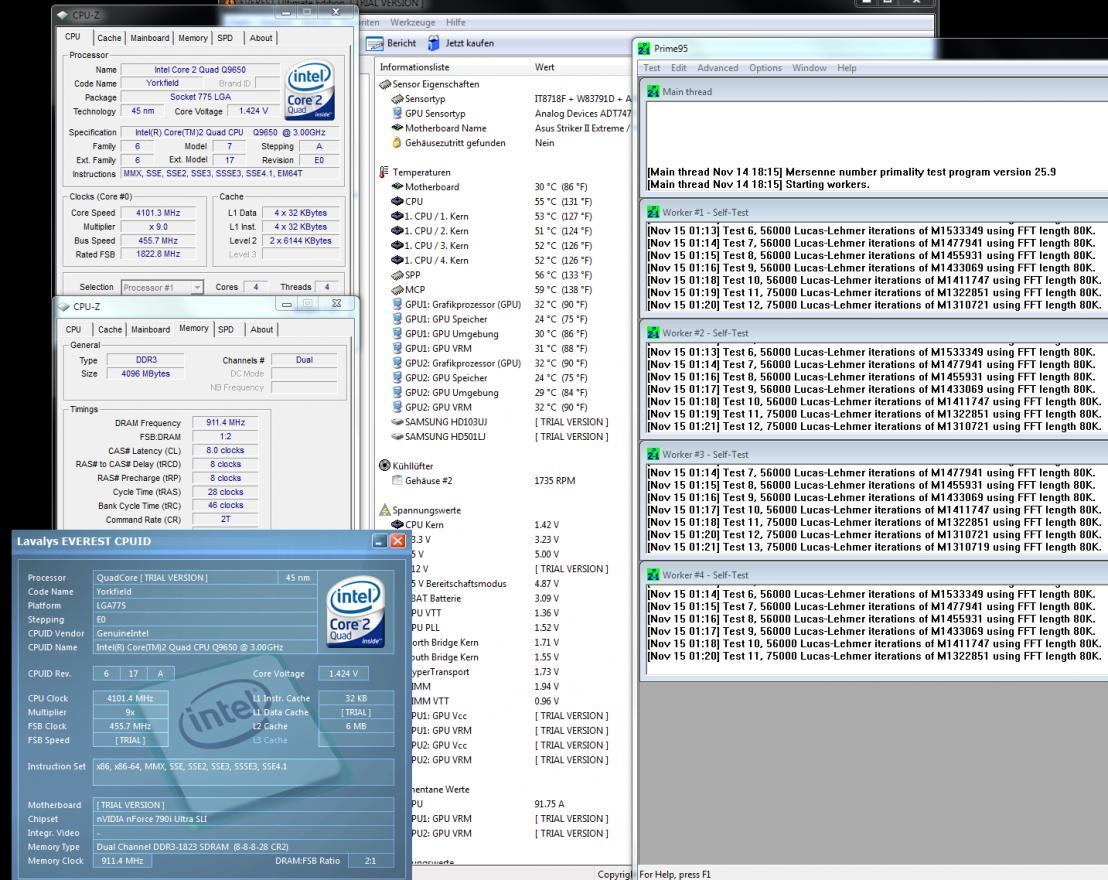Screen dimensions: 1108x880
Task: Click the Informationsliste column header
Action: coord(414,68)
